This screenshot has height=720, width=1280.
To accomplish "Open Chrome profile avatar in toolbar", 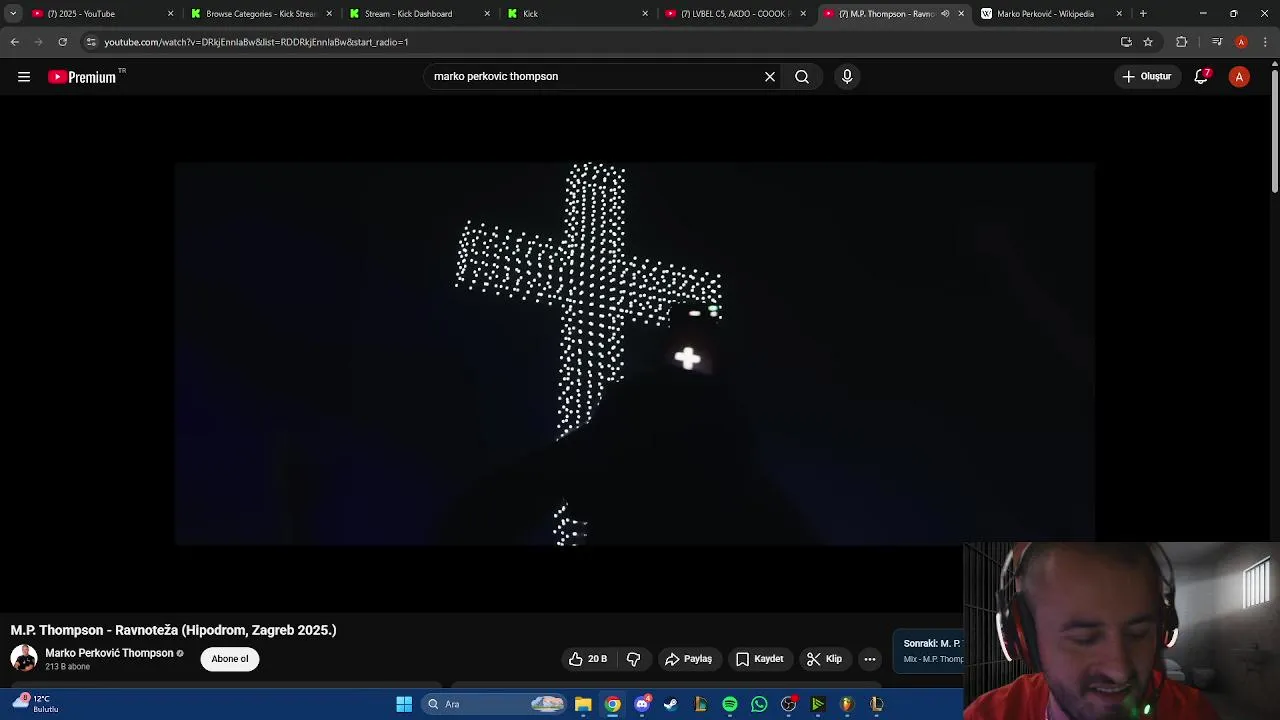I will 1241,42.
